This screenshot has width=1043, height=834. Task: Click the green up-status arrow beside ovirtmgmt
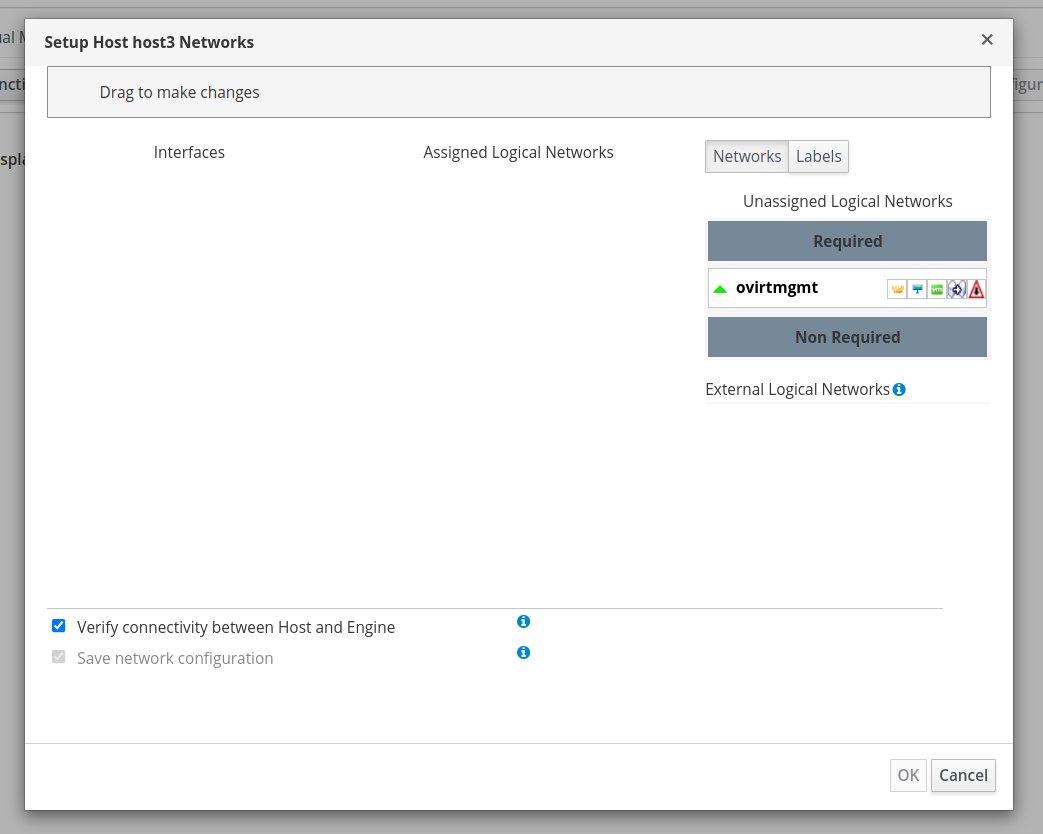720,289
